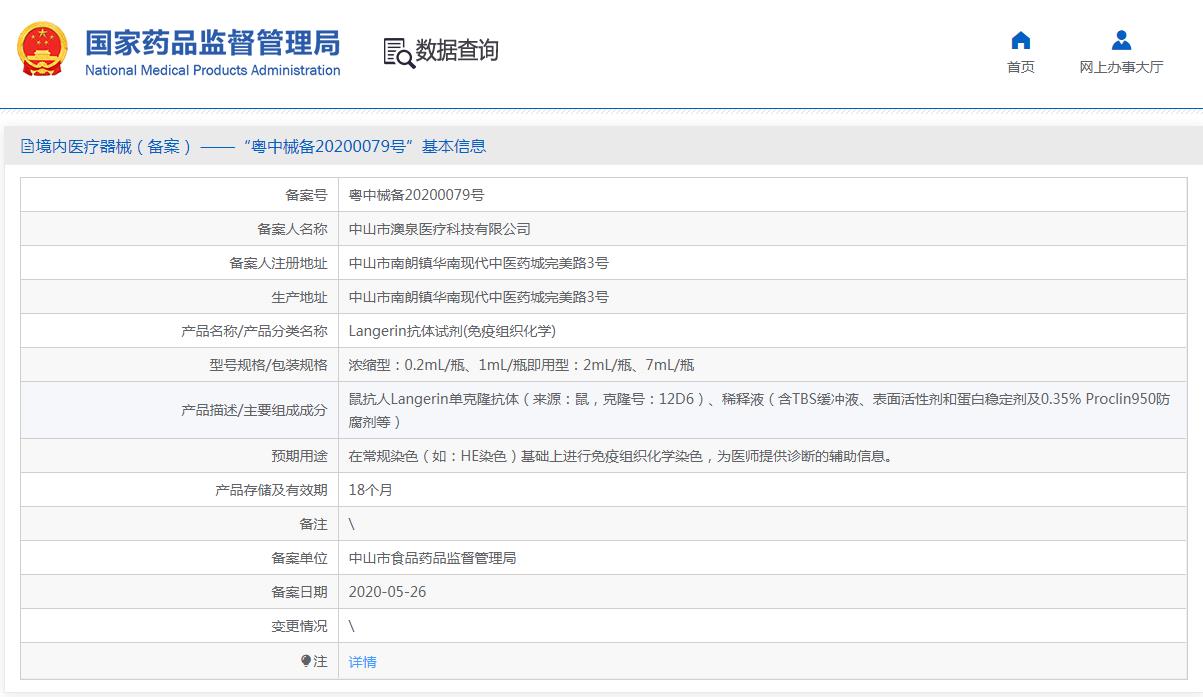Click National Medical Products Administration subtitle
Viewport: 1203px width, 697px height.
212,71
